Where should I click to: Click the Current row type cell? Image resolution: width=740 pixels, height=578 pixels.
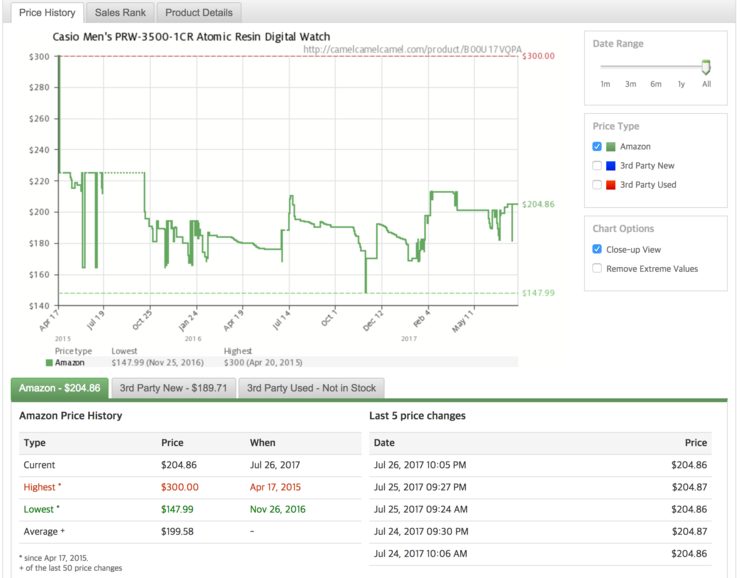pos(39,465)
